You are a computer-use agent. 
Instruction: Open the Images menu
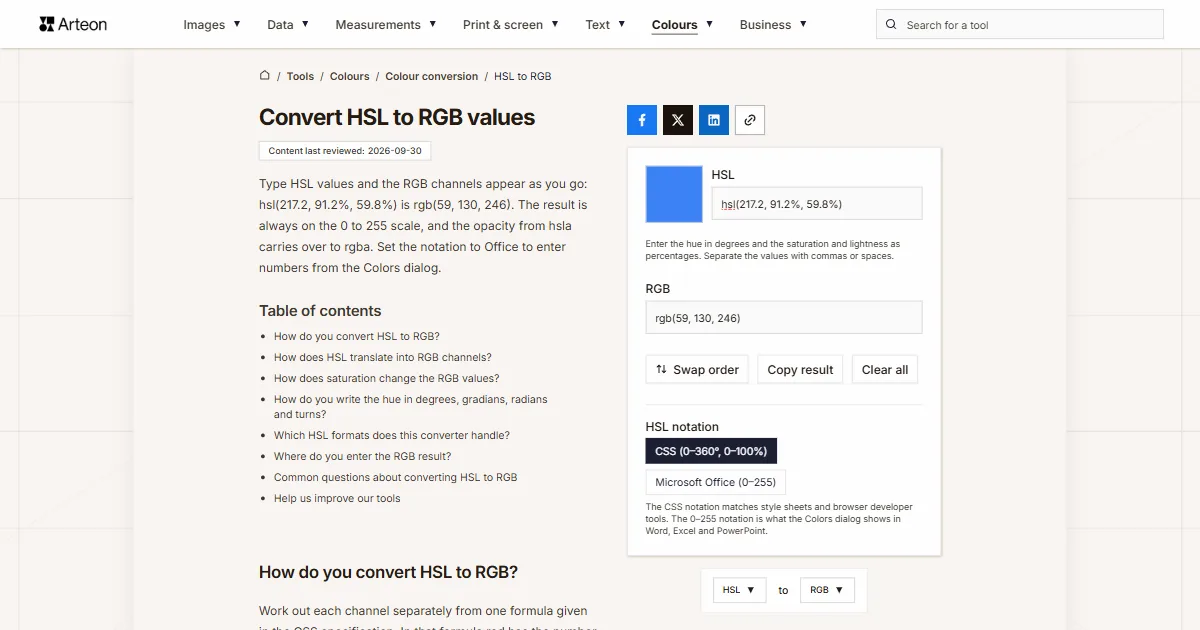pyautogui.click(x=212, y=24)
